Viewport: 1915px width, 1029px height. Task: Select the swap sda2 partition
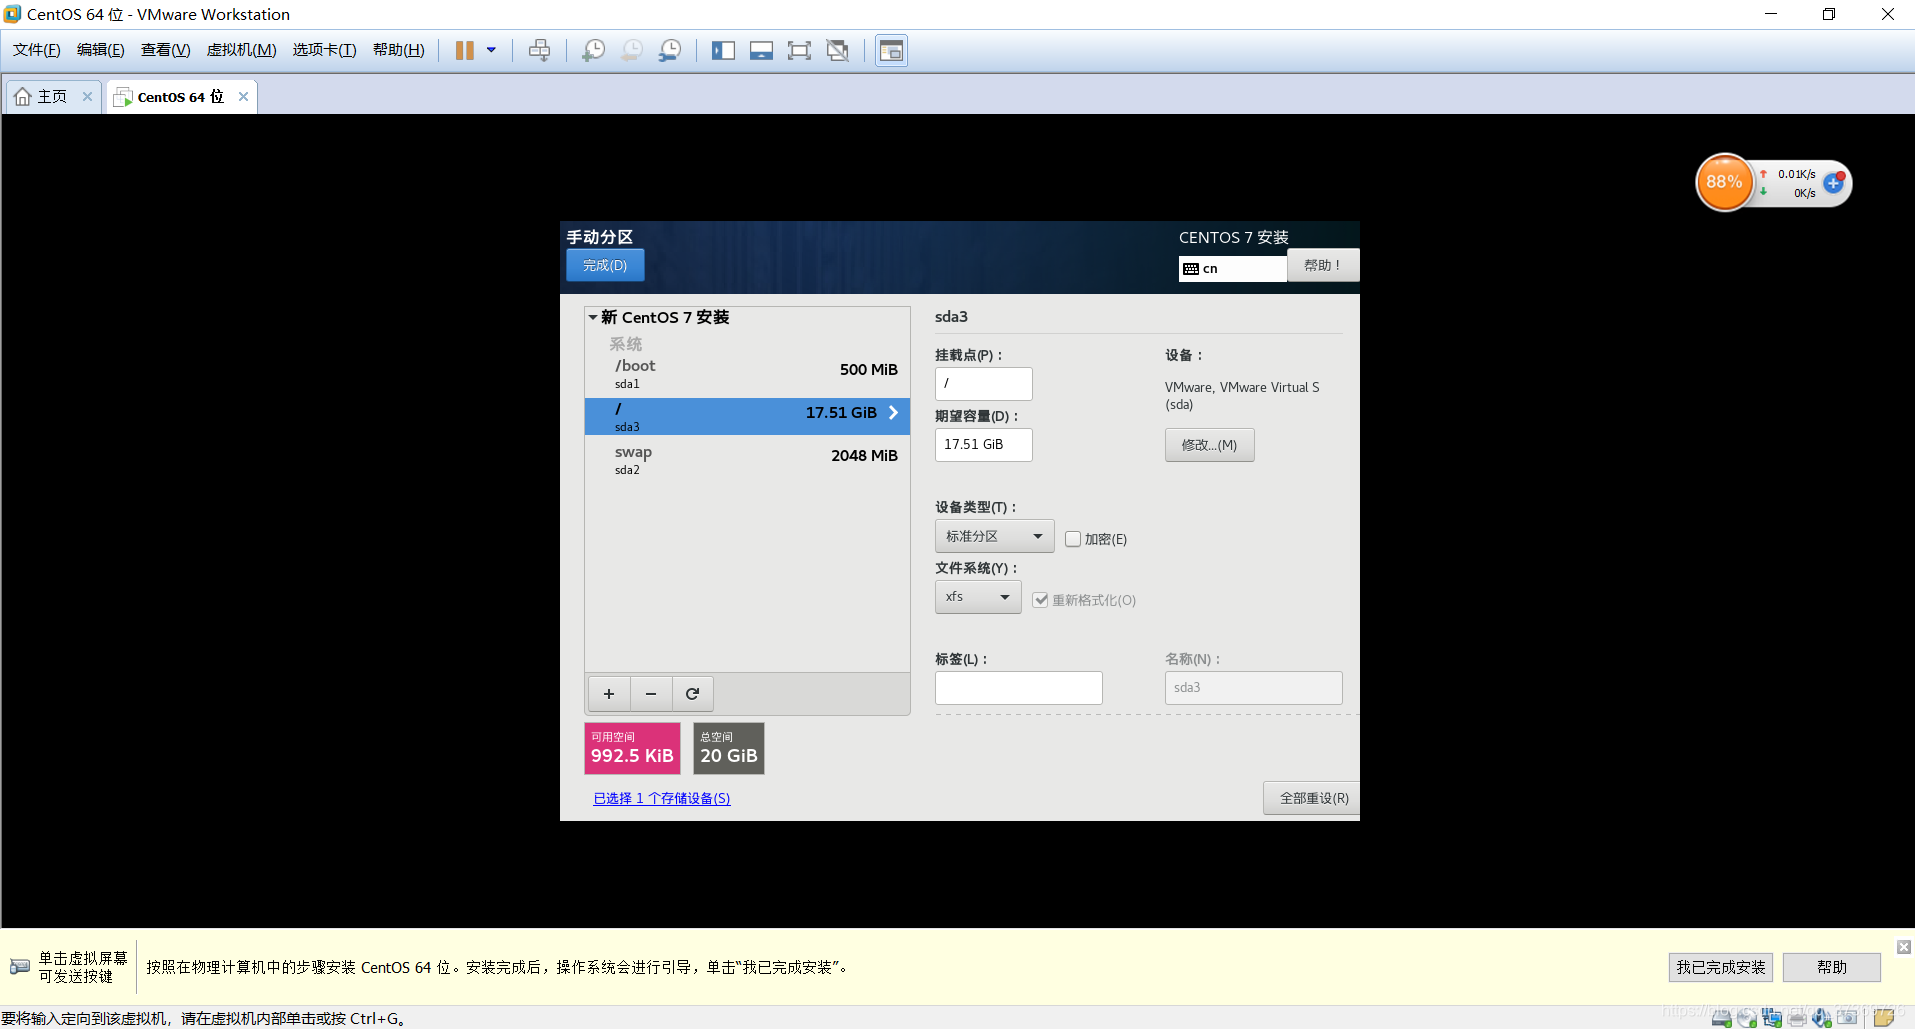pyautogui.click(x=747, y=460)
